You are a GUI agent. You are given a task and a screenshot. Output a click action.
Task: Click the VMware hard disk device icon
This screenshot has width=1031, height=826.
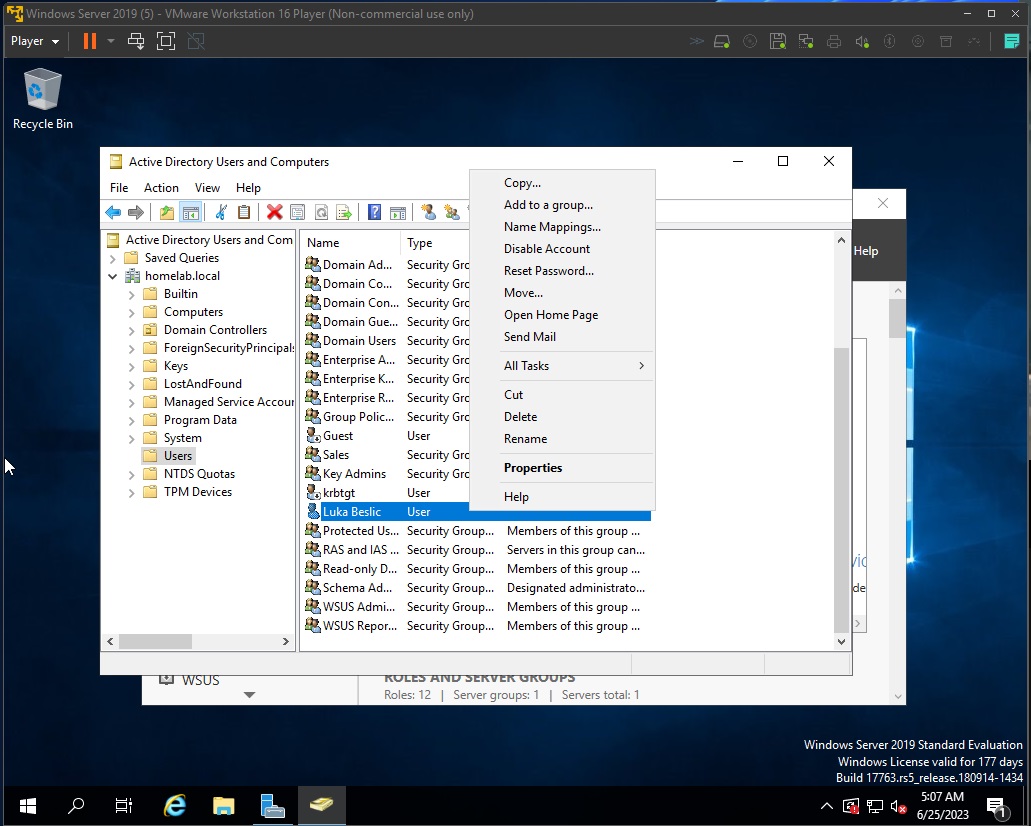[x=722, y=41]
